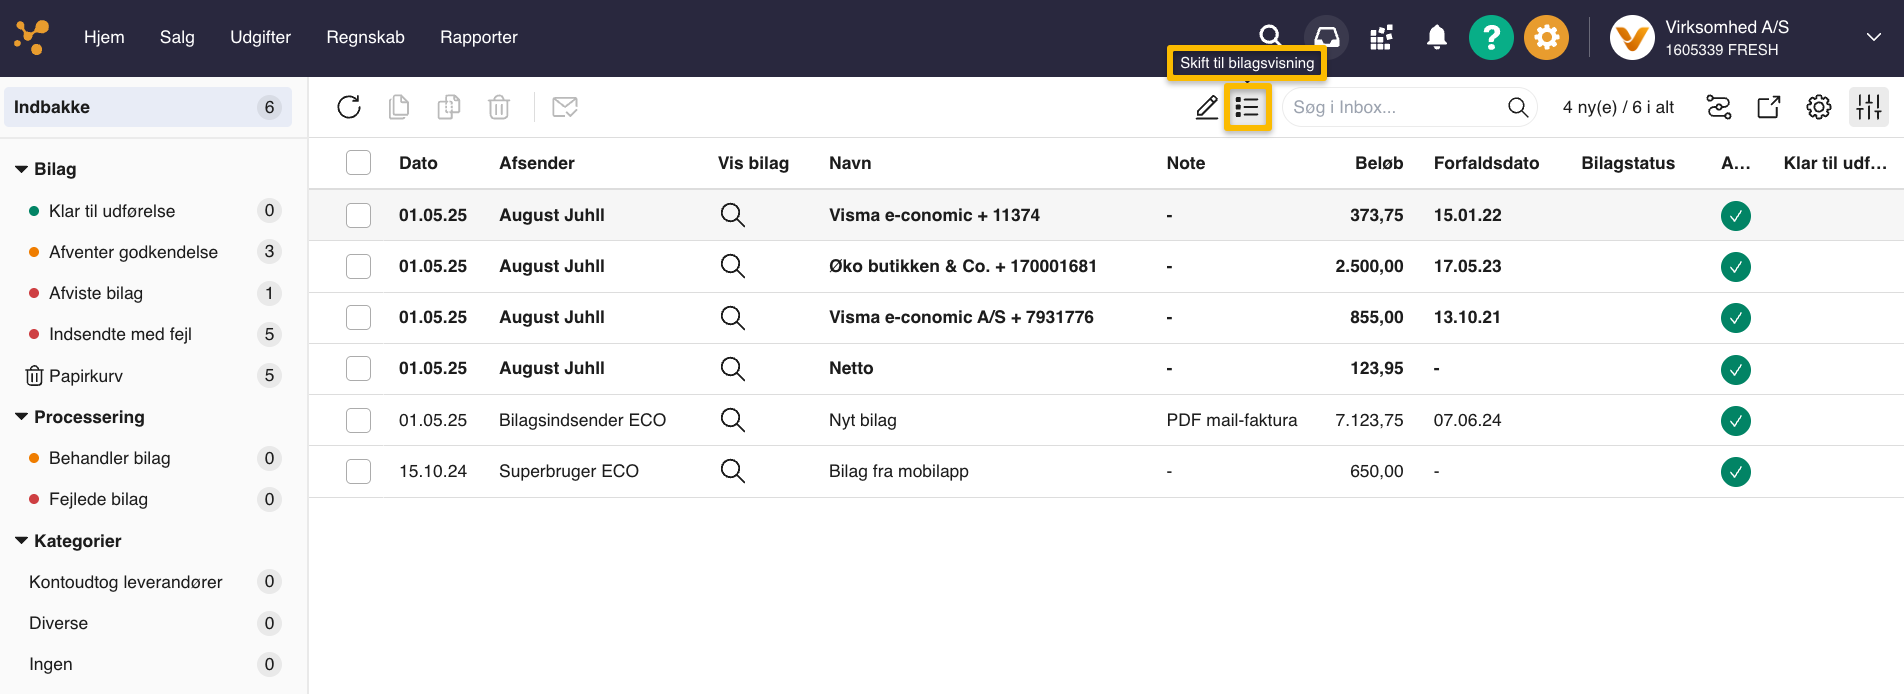Click the refresh inbox icon
Screen dimensions: 1904x694
(348, 107)
